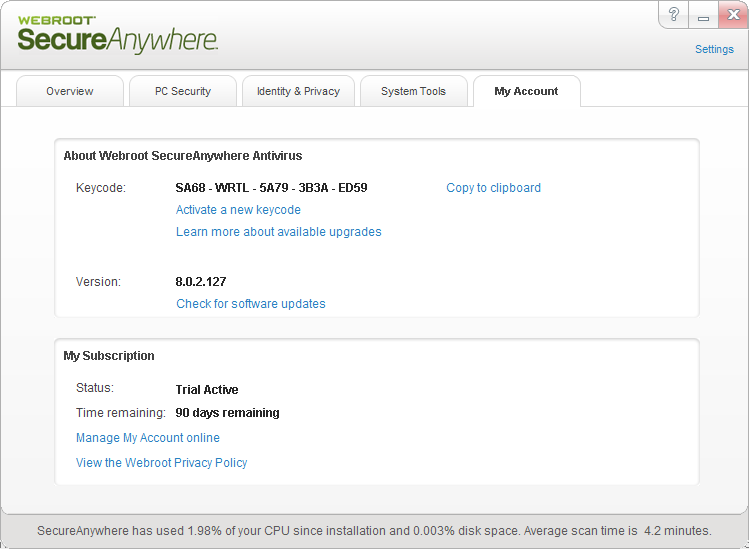The width and height of the screenshot is (749, 549).
Task: Open help with the question mark icon
Action: tap(674, 14)
